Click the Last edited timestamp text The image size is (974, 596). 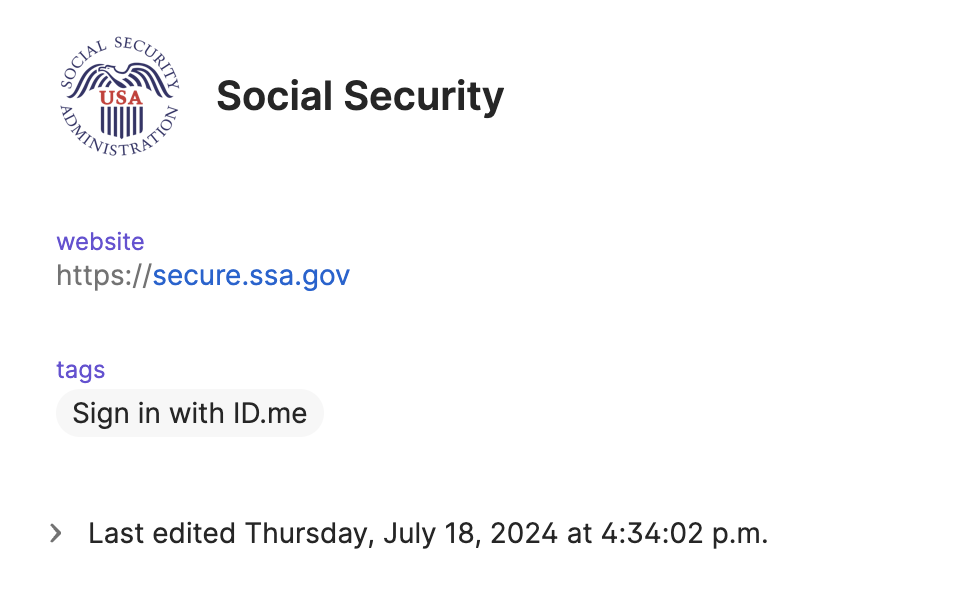[428, 533]
